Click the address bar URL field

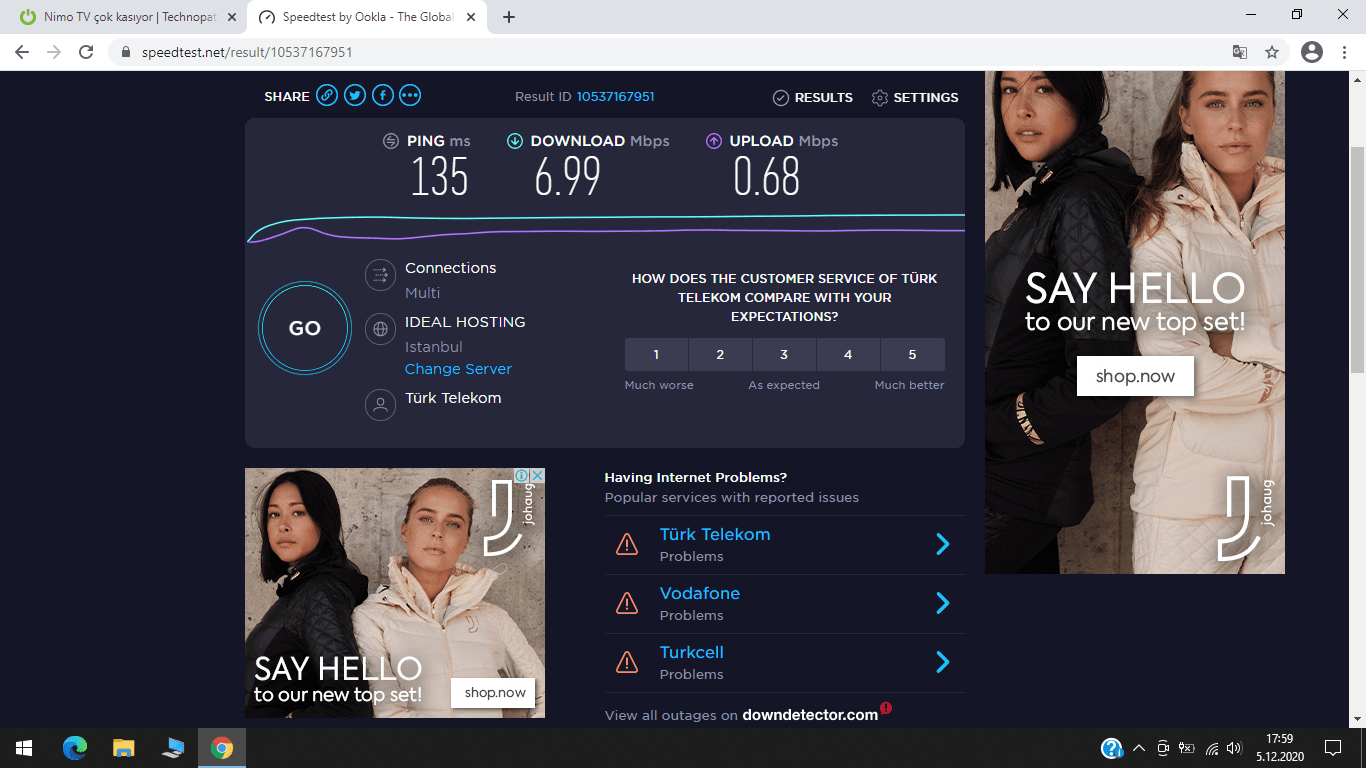click(x=670, y=52)
